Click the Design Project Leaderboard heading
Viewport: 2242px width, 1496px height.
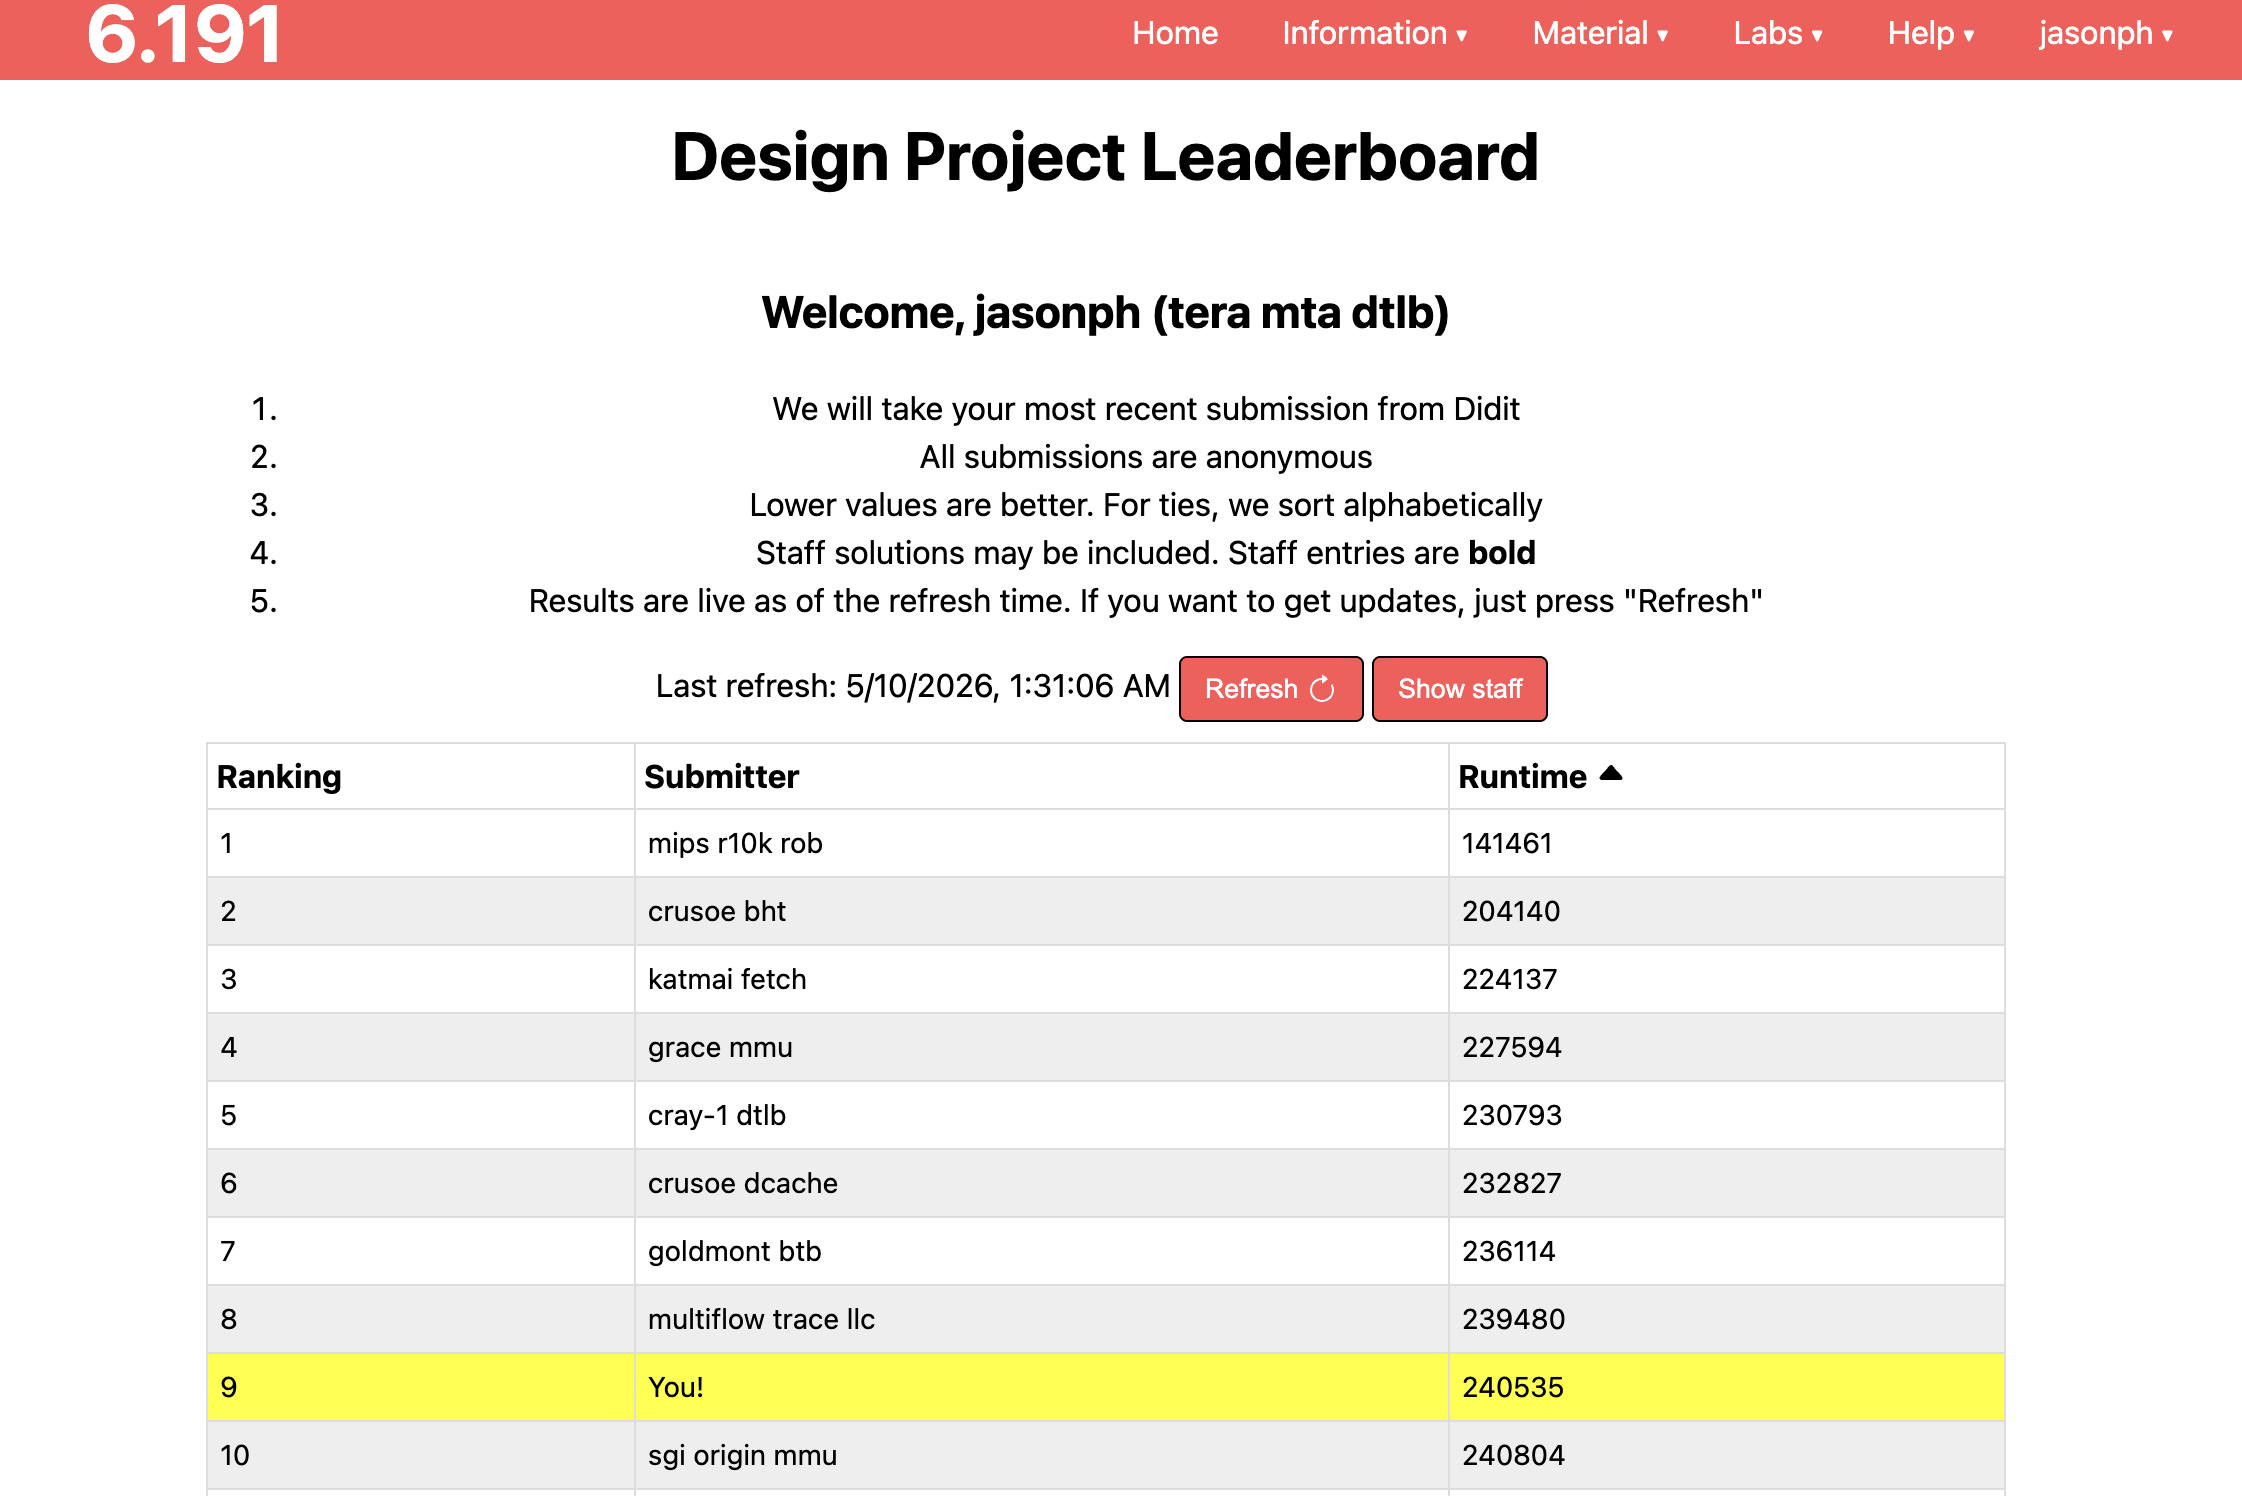pos(1105,158)
